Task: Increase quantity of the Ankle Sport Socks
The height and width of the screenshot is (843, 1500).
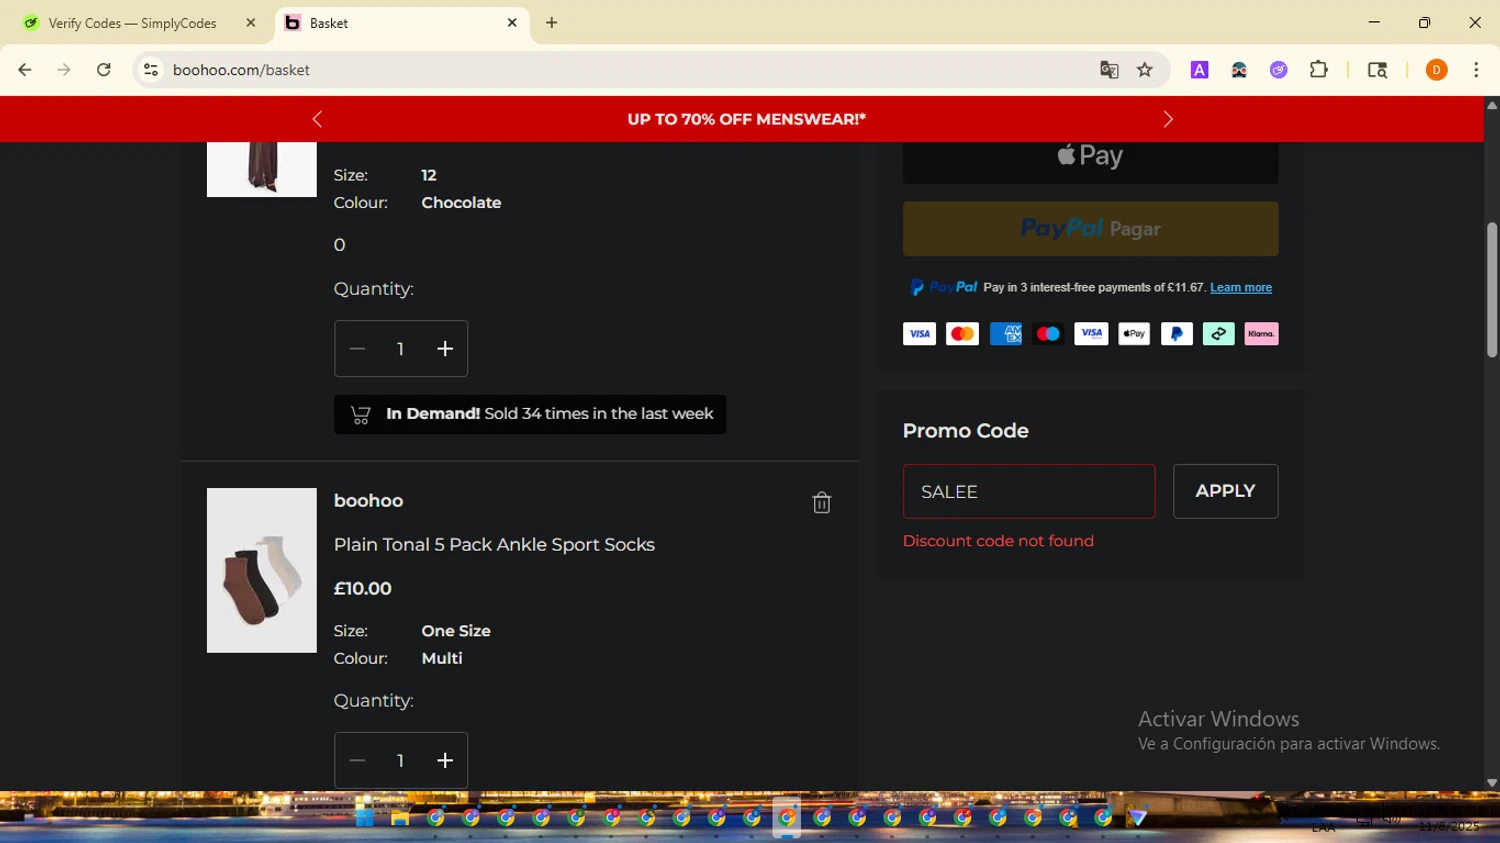Action: (445, 761)
